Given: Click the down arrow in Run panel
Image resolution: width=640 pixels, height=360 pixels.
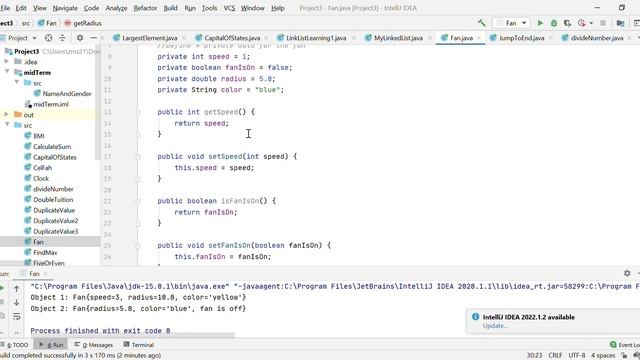Looking at the screenshot, I should click(16, 302).
